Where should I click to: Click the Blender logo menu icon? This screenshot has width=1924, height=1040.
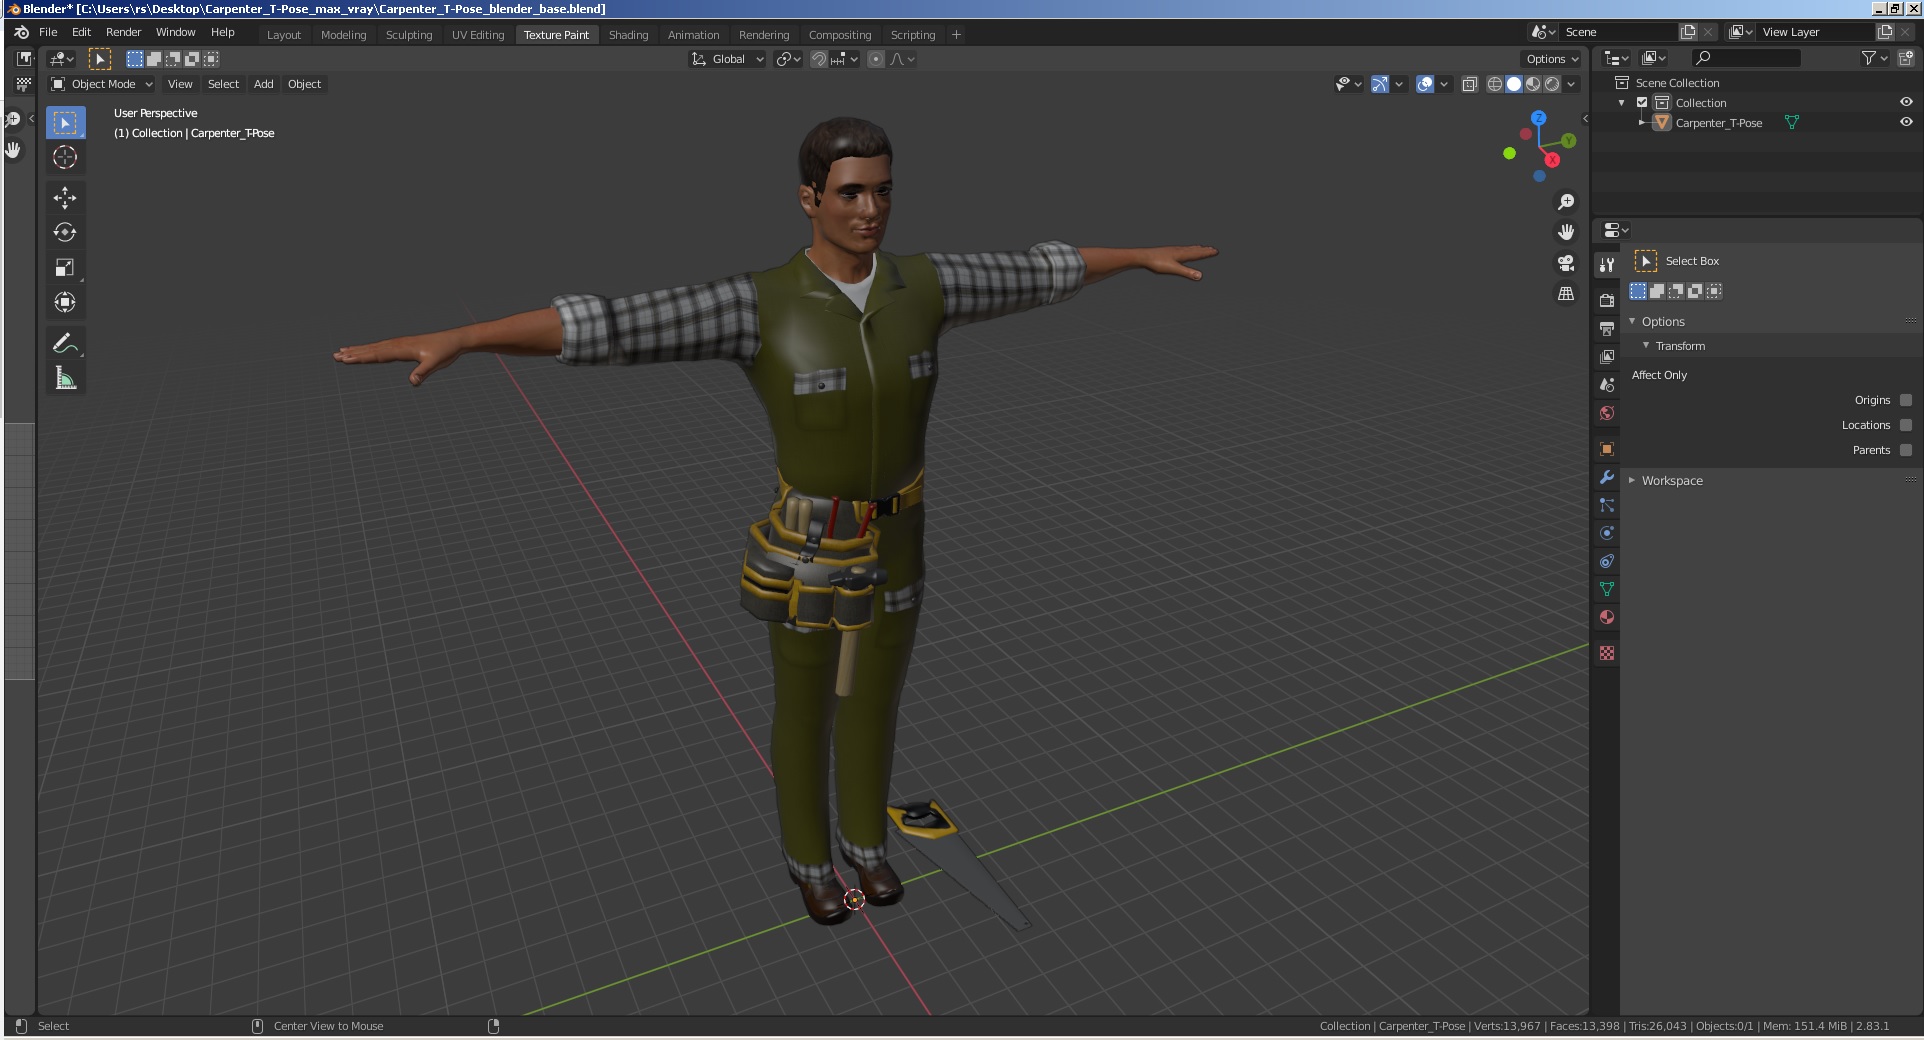click(x=21, y=32)
